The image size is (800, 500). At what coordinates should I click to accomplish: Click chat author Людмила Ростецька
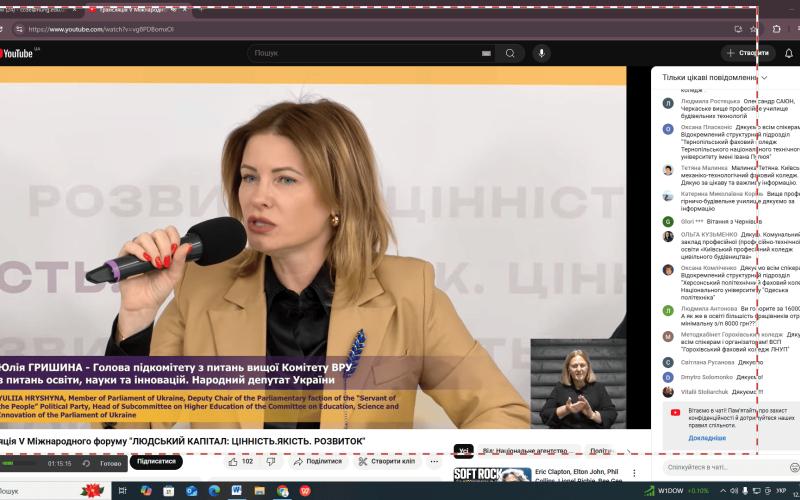coord(710,102)
